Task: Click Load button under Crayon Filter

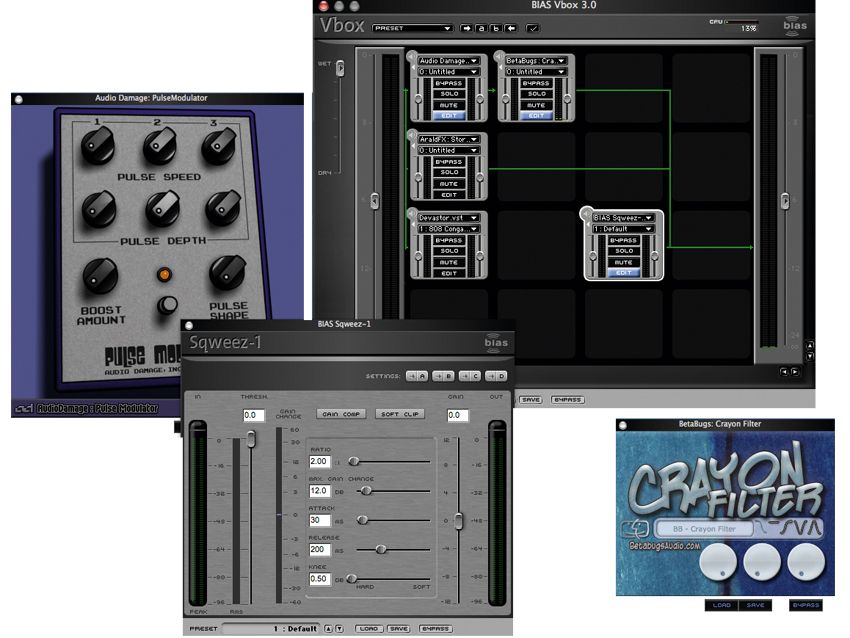Action: 722,605
